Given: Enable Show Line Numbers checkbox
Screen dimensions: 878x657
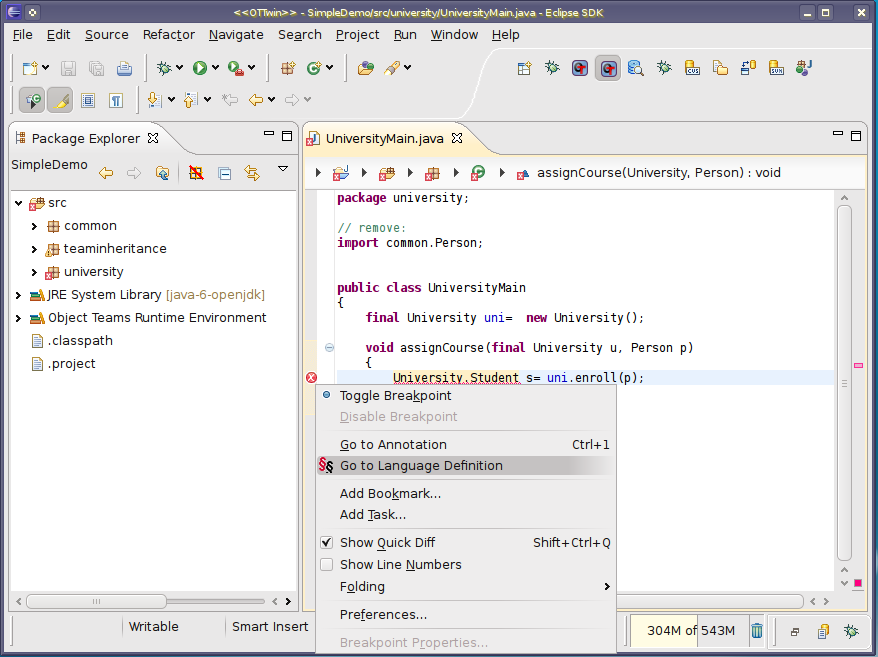Looking at the screenshot, I should (x=326, y=564).
